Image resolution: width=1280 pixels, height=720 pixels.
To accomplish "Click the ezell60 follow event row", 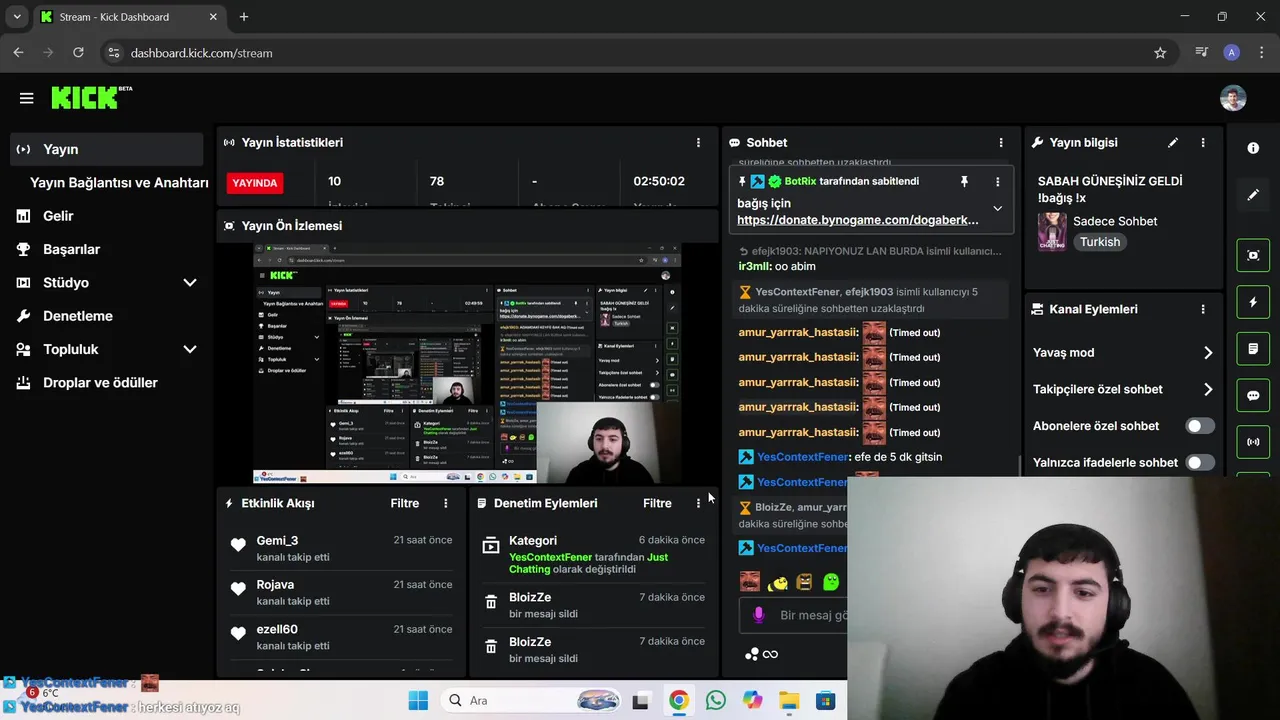I will coord(342,636).
